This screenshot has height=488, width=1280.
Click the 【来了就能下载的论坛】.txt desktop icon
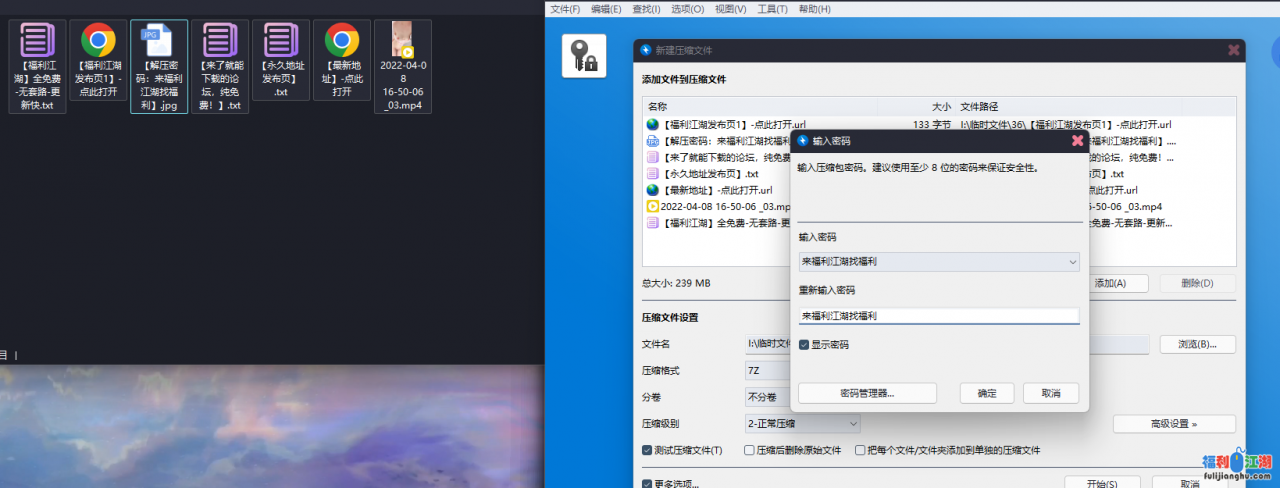220,41
